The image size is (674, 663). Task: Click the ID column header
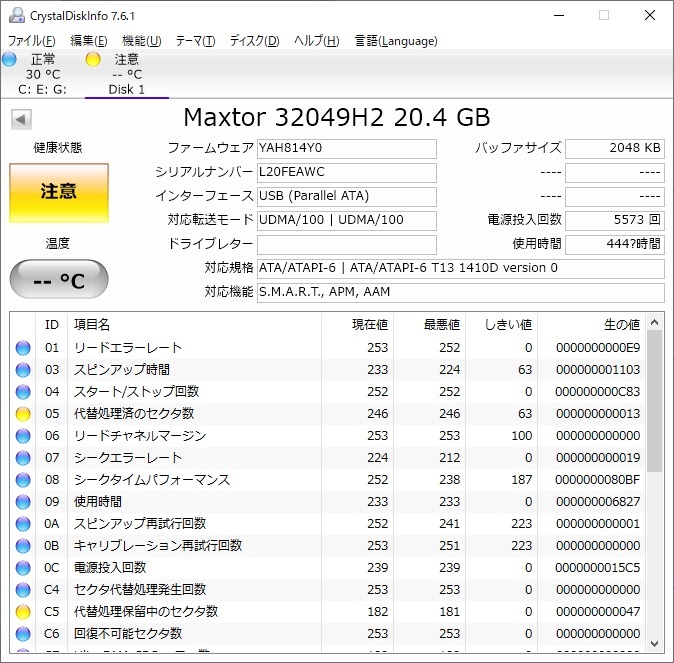(x=52, y=325)
